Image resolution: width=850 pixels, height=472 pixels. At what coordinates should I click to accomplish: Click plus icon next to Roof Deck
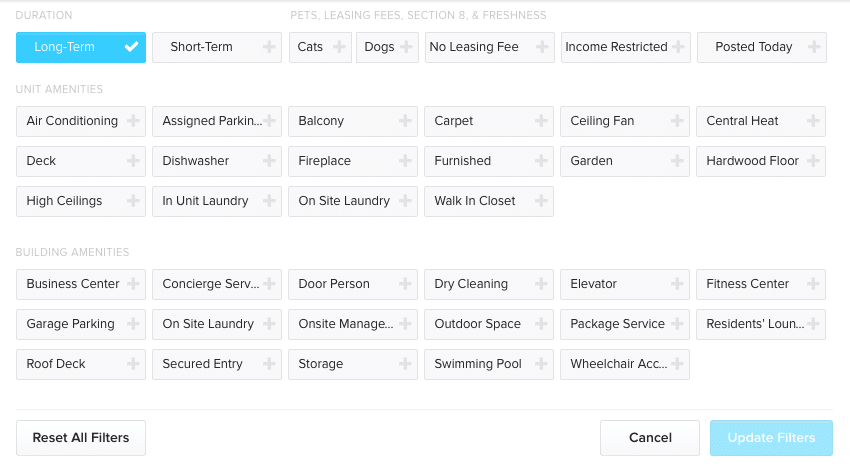(133, 364)
